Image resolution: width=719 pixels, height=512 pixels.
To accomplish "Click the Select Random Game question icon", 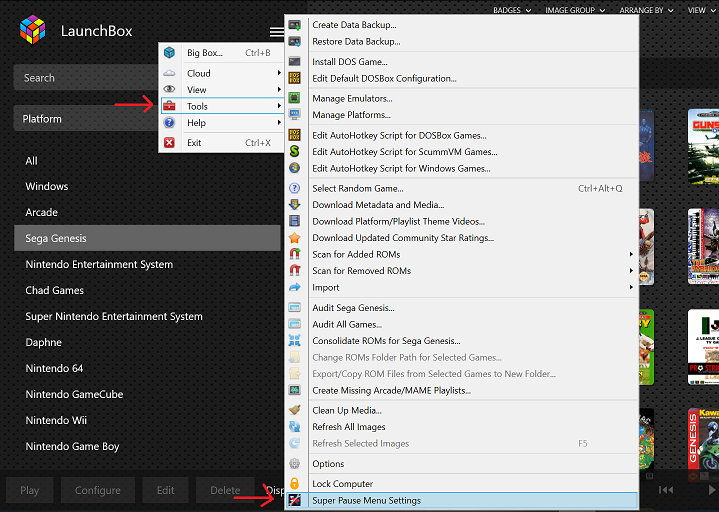I will coord(294,188).
